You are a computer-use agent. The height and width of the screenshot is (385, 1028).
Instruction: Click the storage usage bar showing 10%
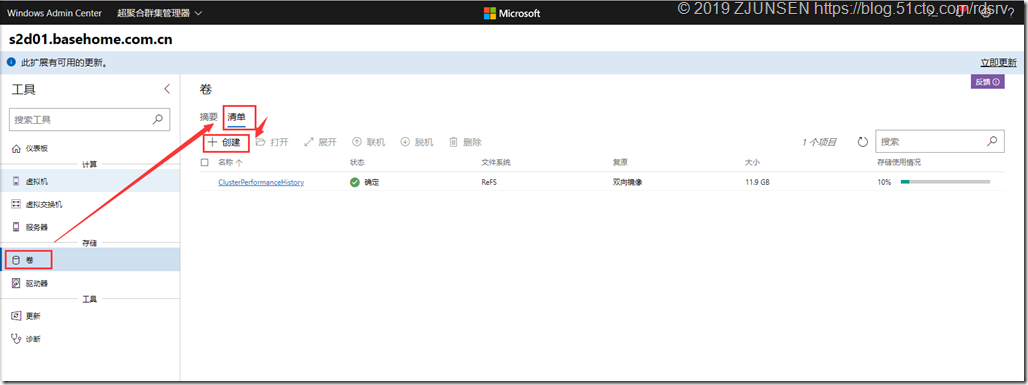point(945,182)
